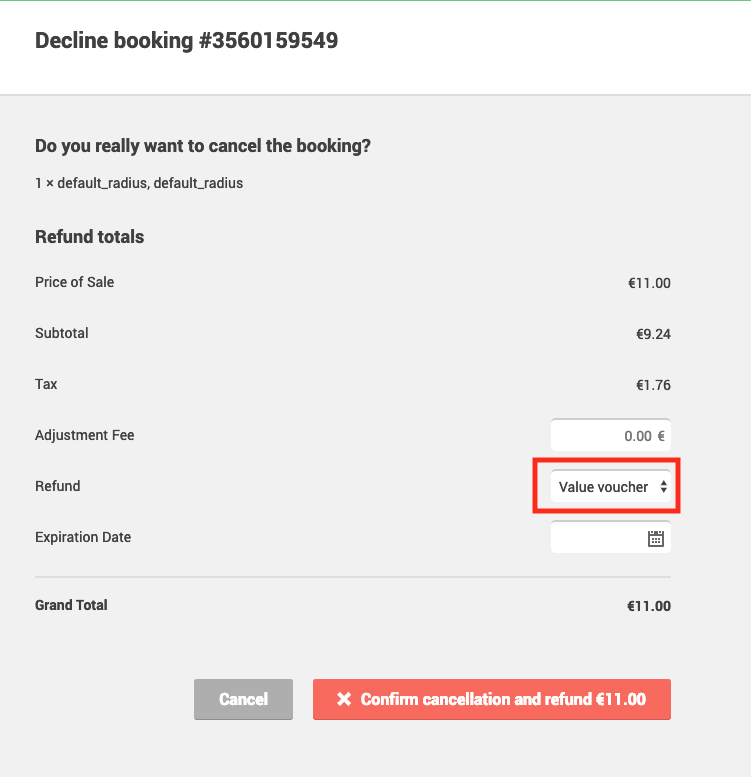Click the booking item line default_radius
751x777 pixels.
coord(139,183)
